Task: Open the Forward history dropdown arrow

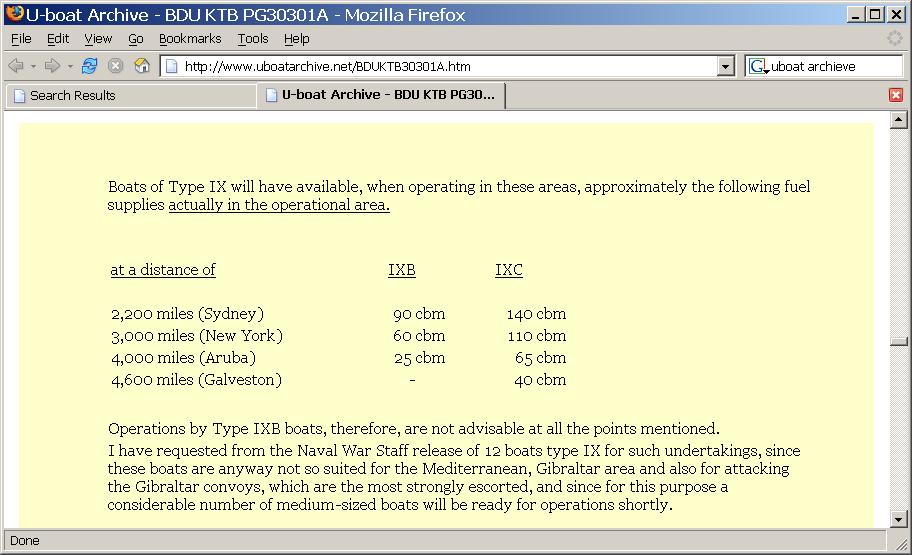Action: [70, 66]
